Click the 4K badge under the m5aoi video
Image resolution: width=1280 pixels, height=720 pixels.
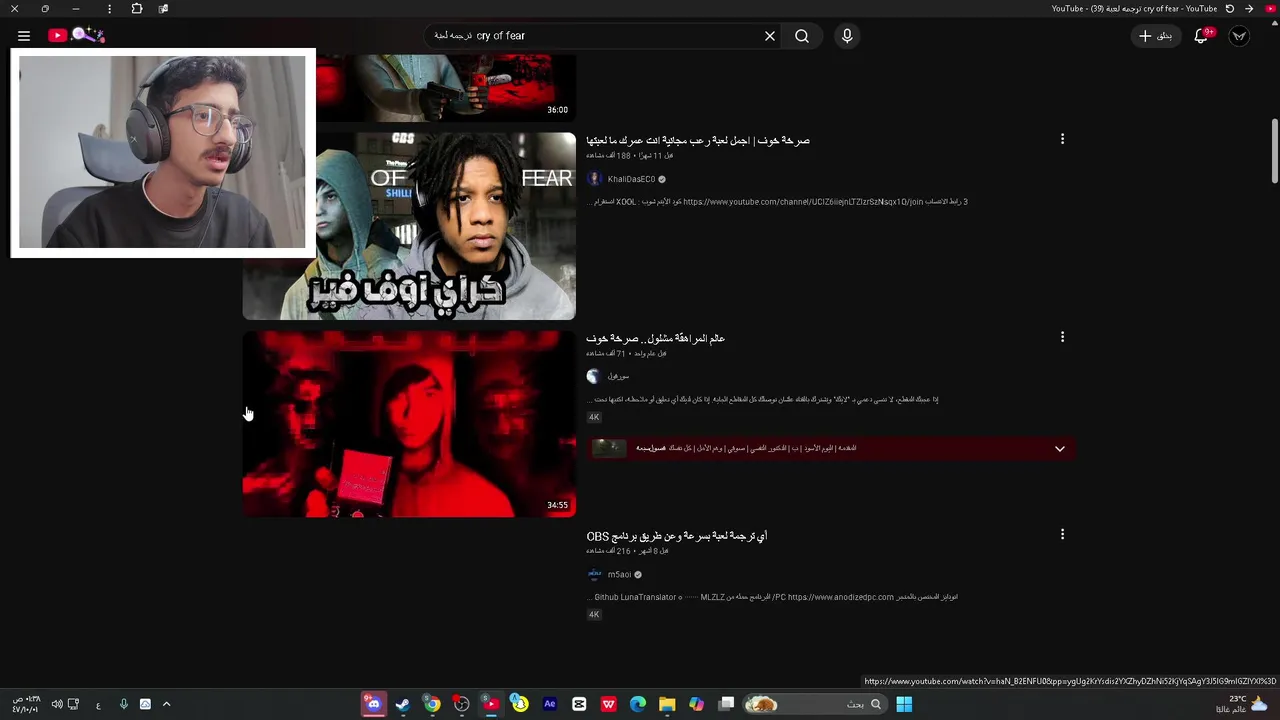click(594, 614)
